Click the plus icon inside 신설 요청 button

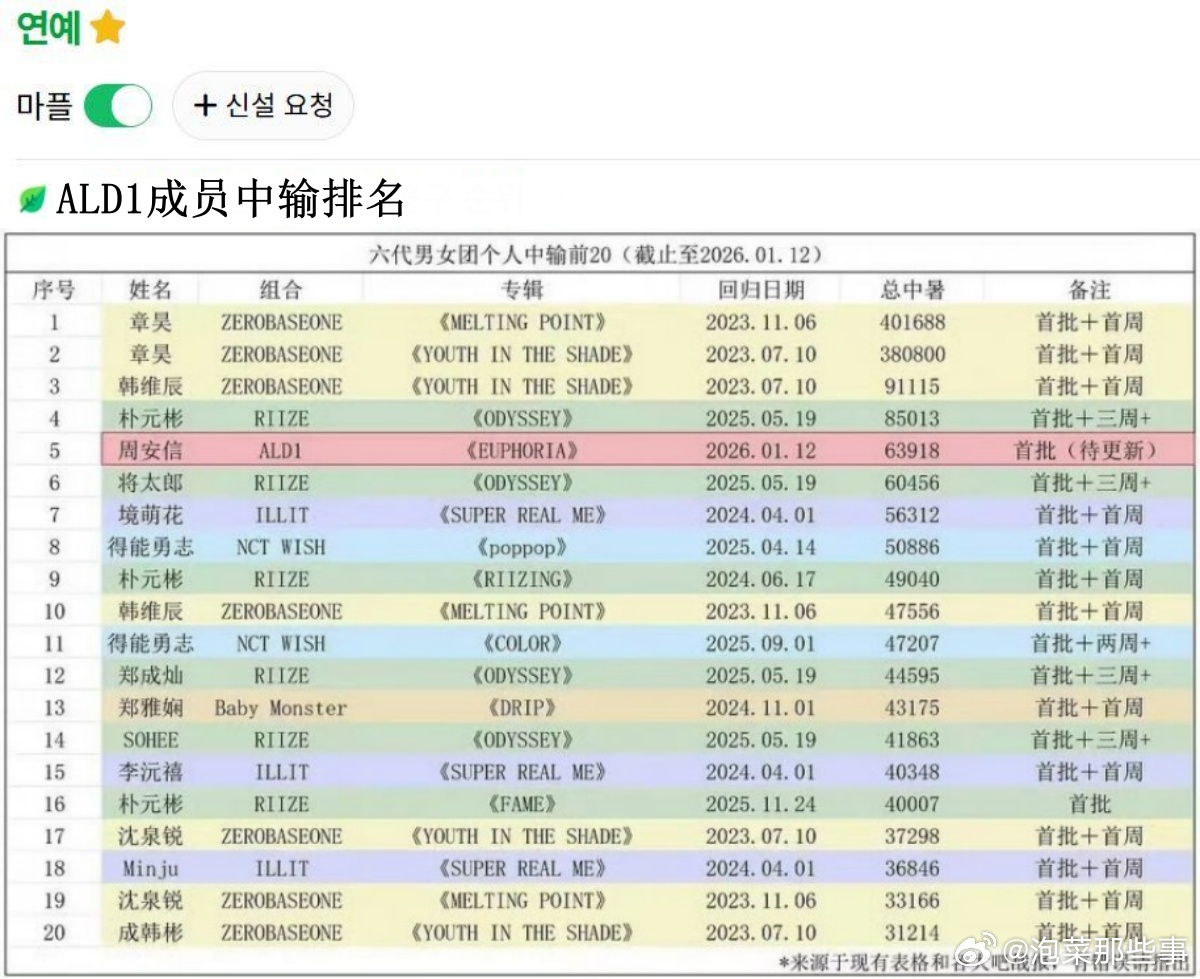[x=206, y=106]
